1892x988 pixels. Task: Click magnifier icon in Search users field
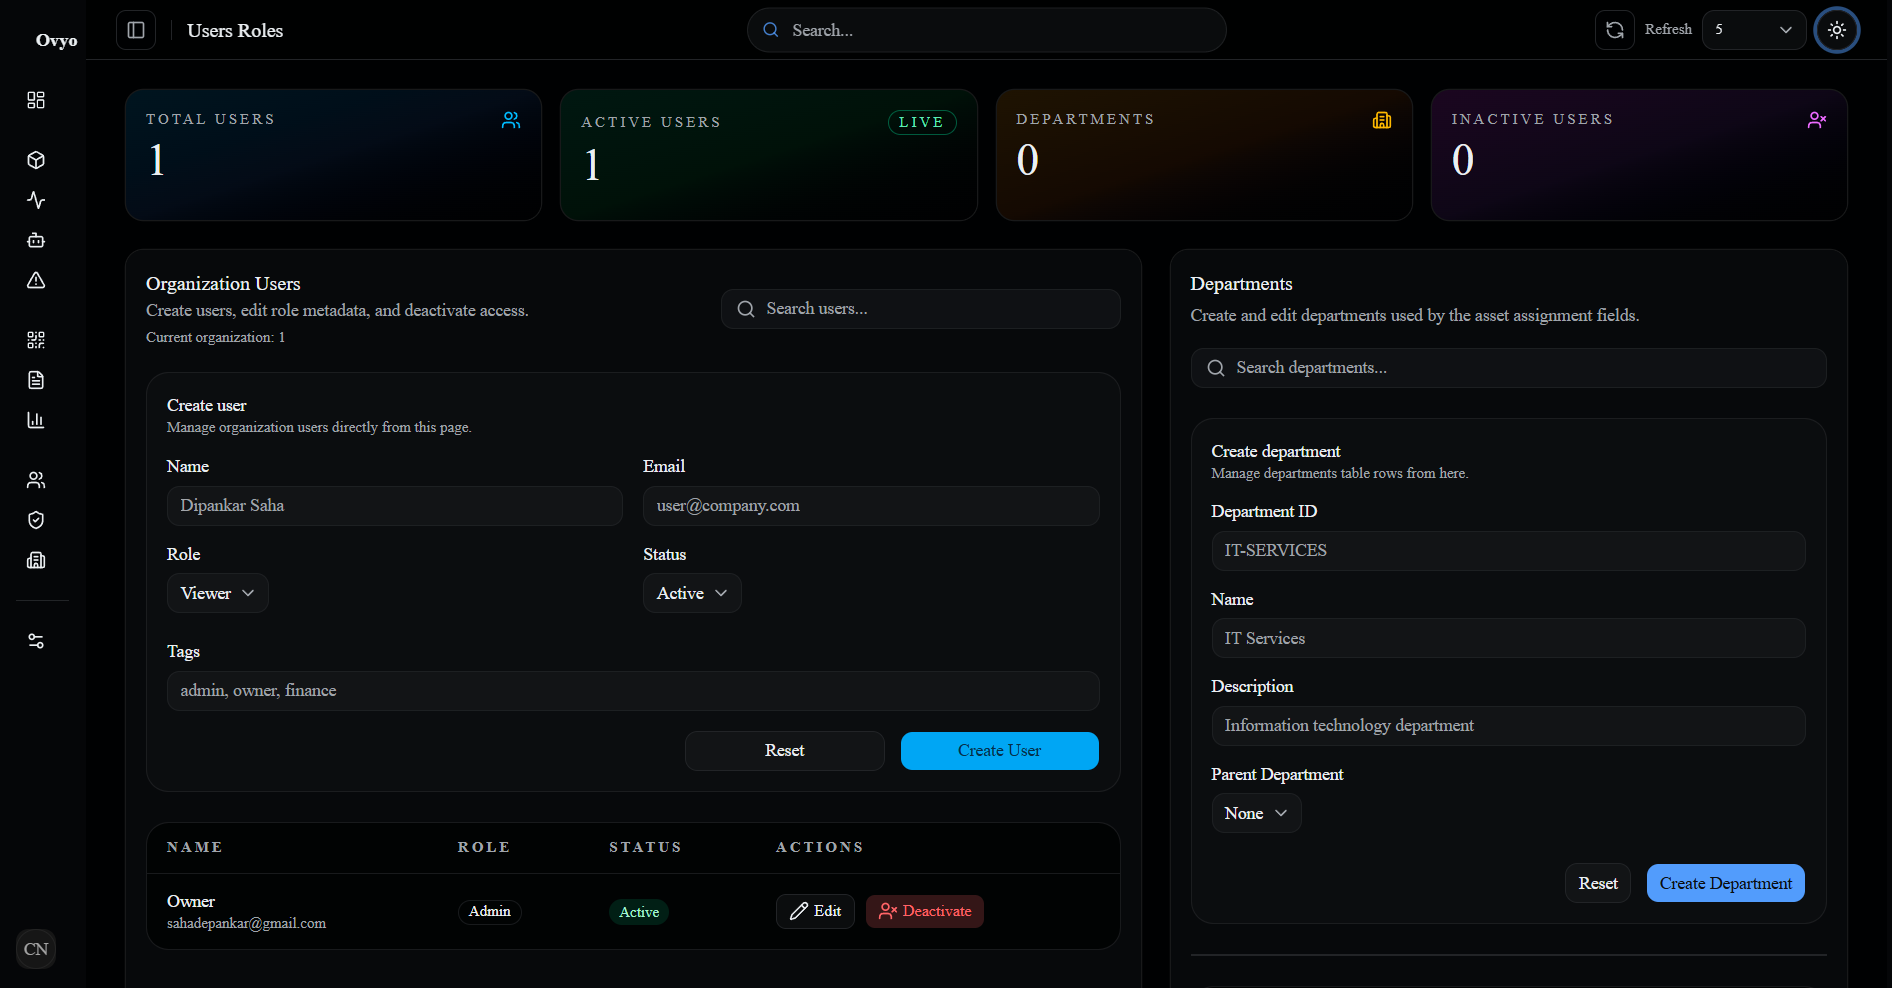pyautogui.click(x=746, y=309)
